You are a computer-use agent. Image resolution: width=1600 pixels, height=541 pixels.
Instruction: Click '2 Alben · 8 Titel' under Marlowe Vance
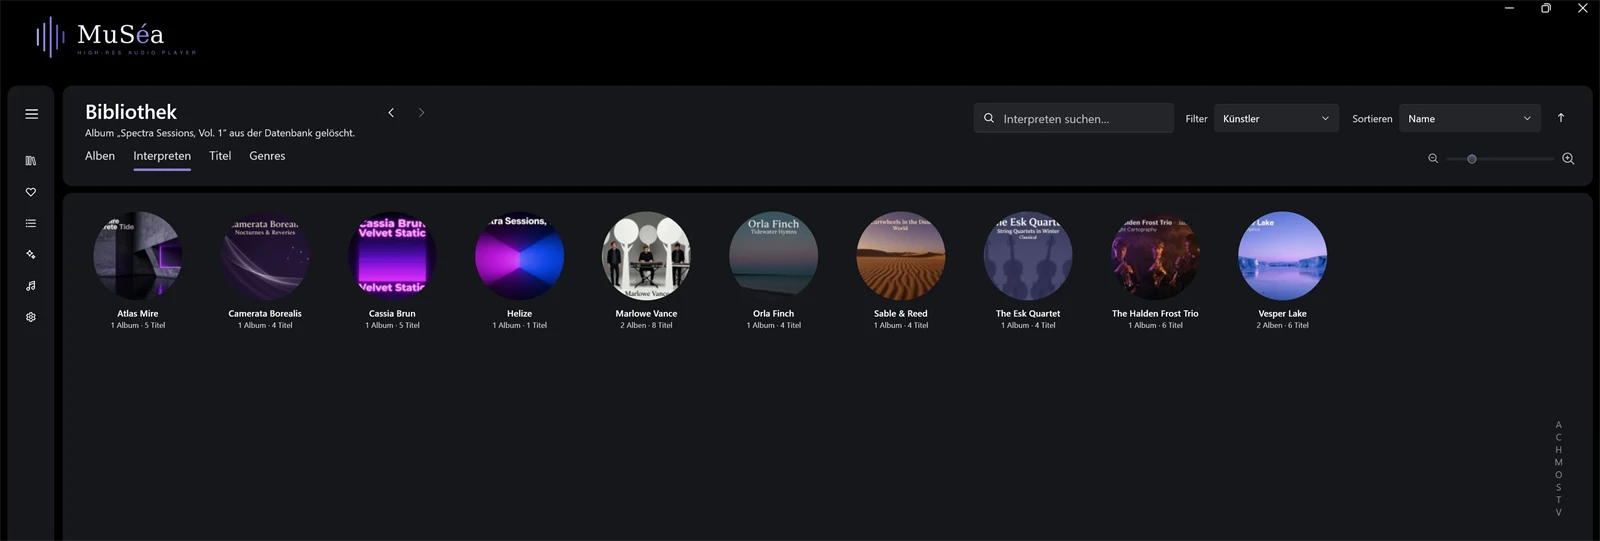[x=646, y=325]
